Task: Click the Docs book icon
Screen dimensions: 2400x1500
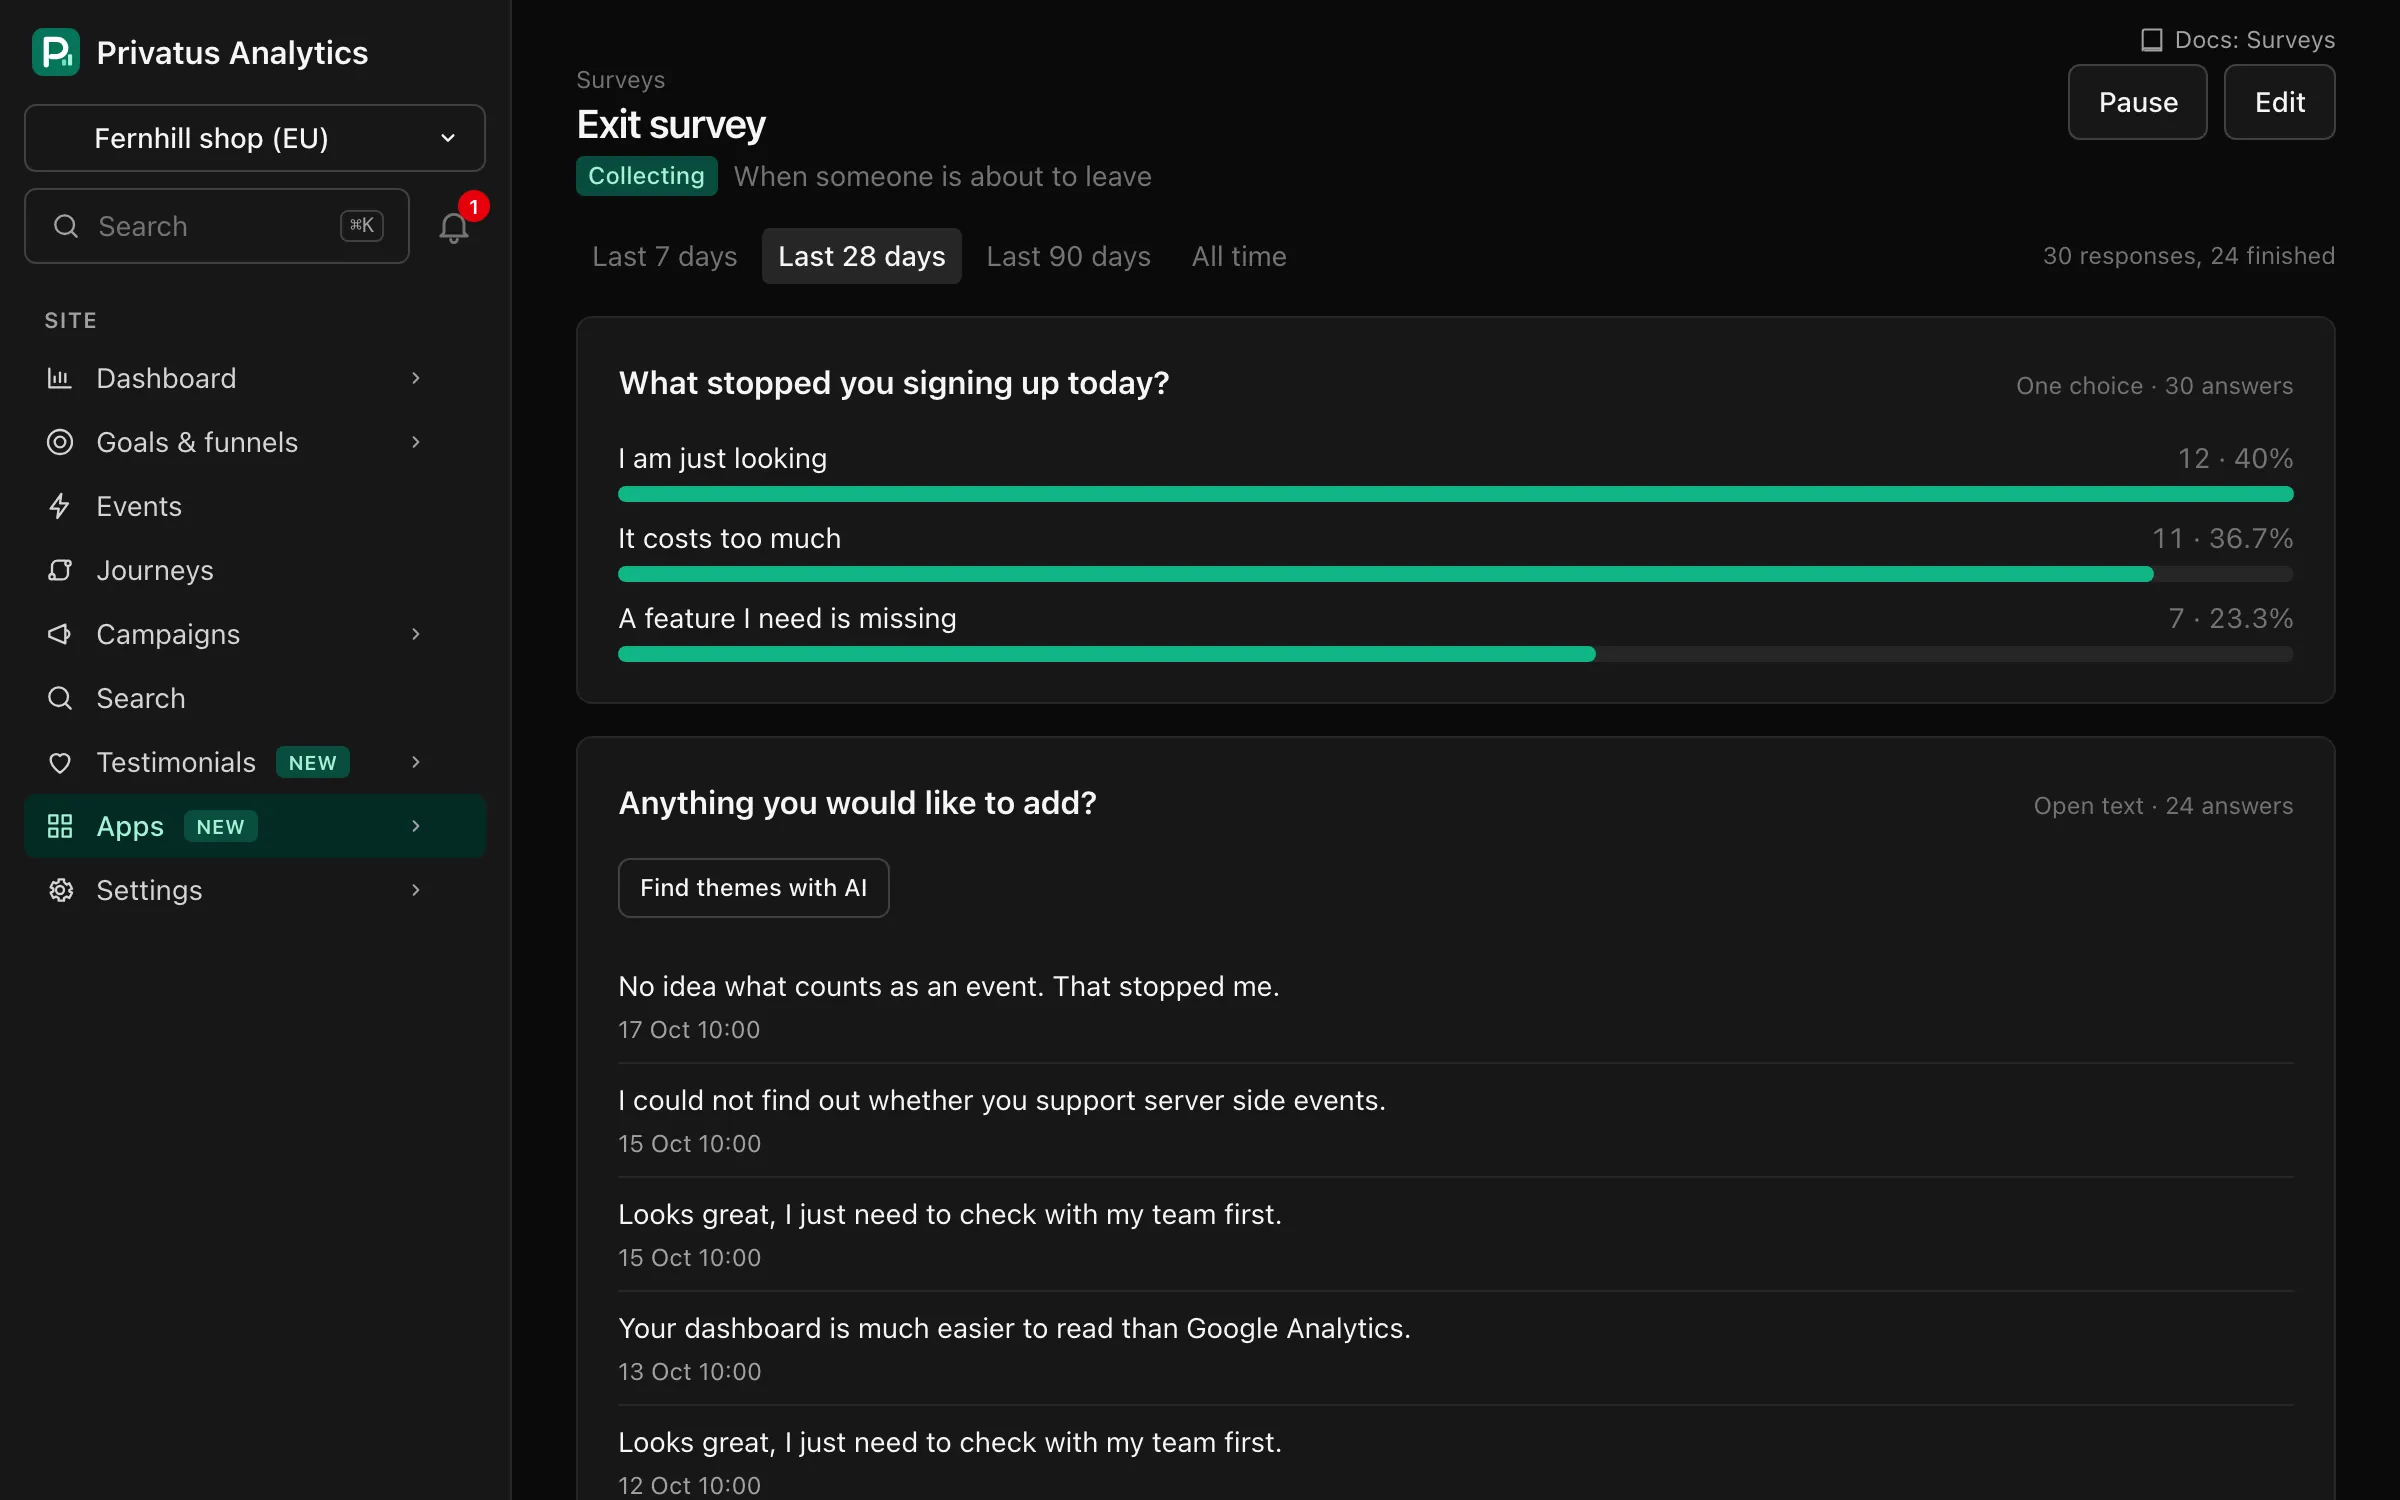Action: click(2151, 40)
